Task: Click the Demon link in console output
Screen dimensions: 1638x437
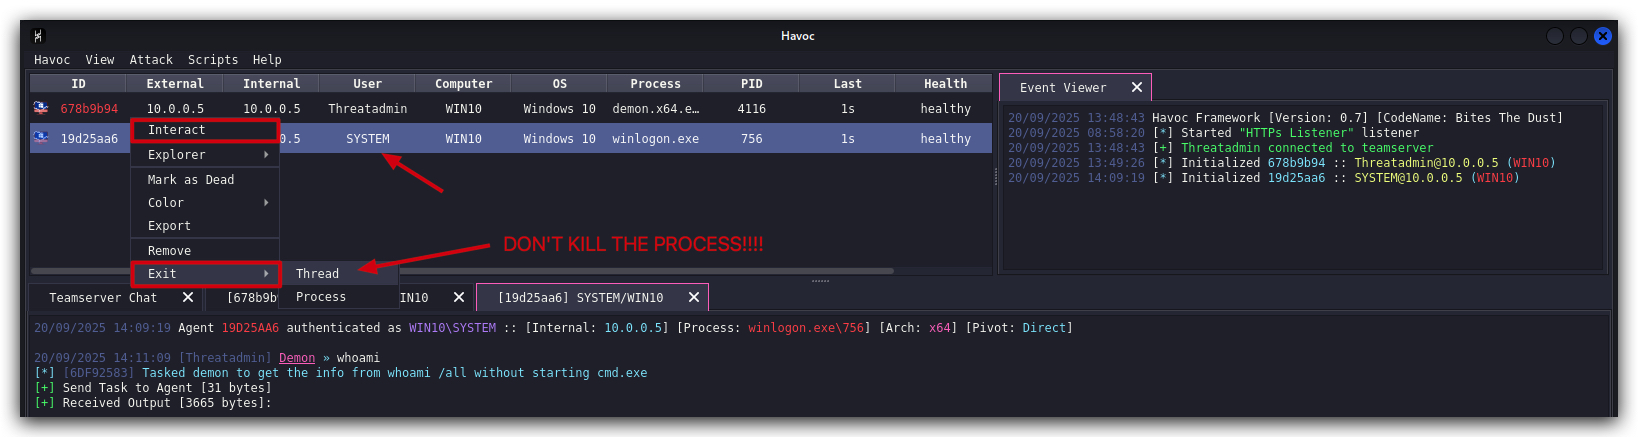Action: click(296, 358)
